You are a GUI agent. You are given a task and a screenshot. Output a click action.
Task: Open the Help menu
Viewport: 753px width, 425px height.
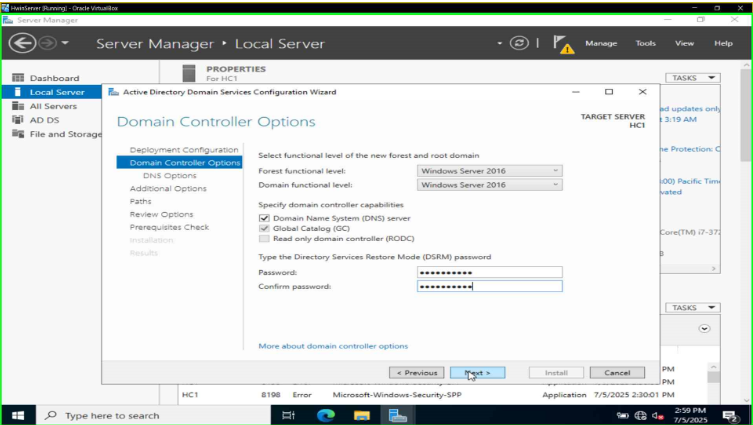pyautogui.click(x=723, y=43)
